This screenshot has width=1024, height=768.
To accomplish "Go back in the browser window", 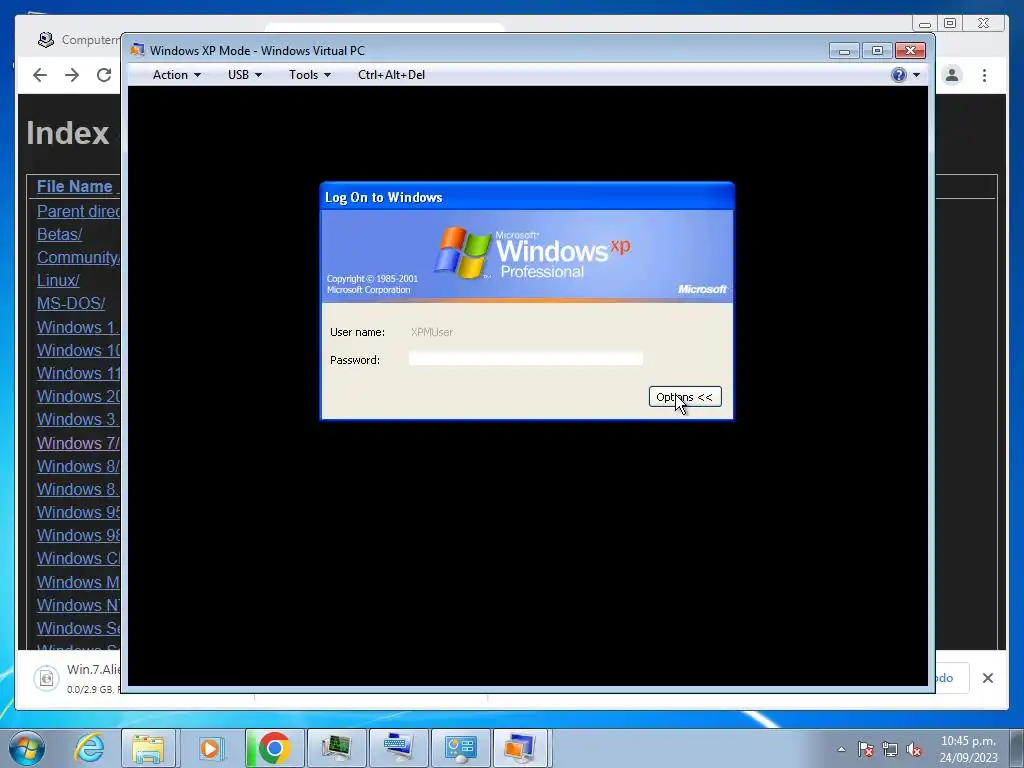I will pos(40,75).
